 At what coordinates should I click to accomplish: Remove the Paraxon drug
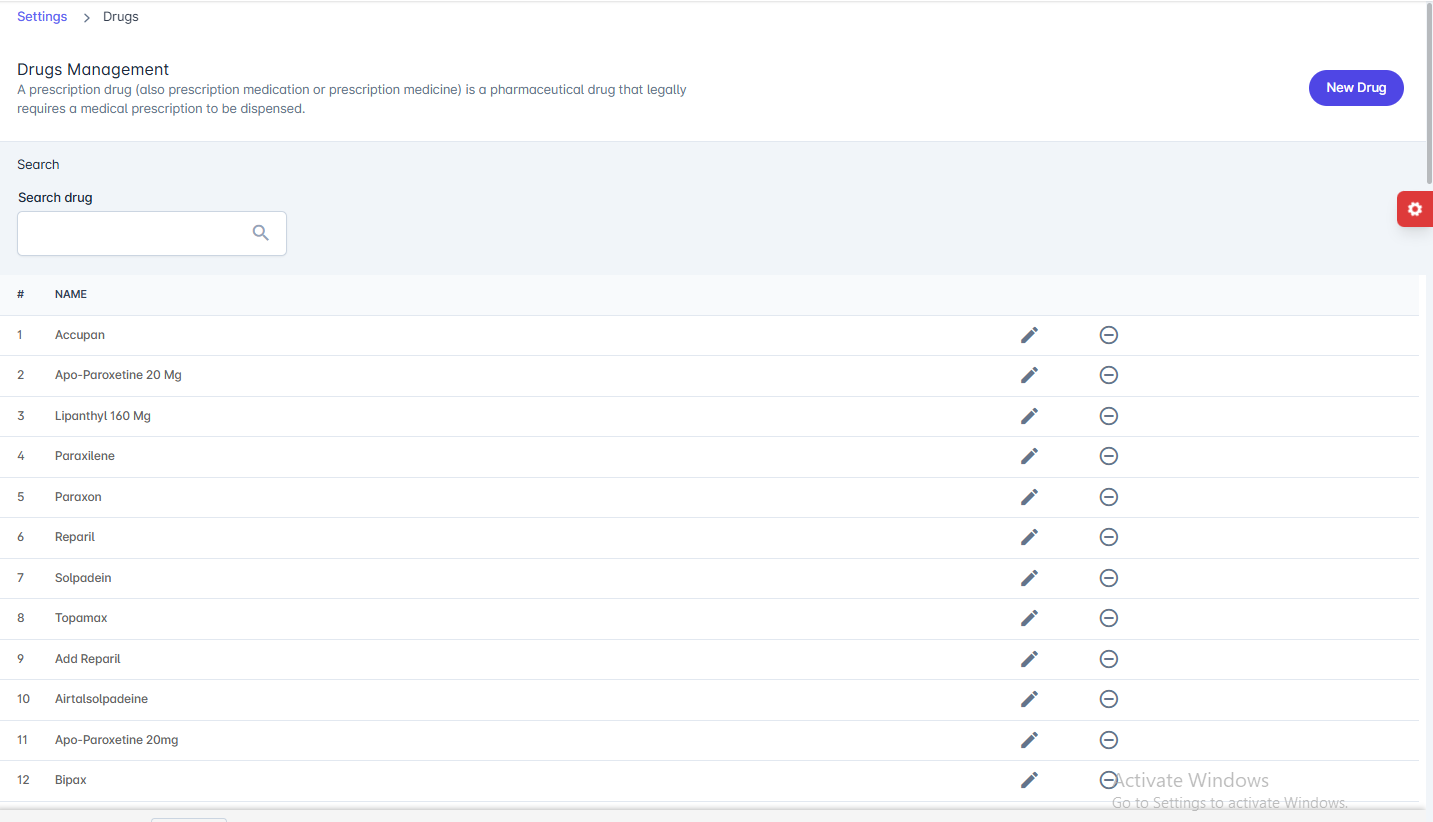point(1108,497)
